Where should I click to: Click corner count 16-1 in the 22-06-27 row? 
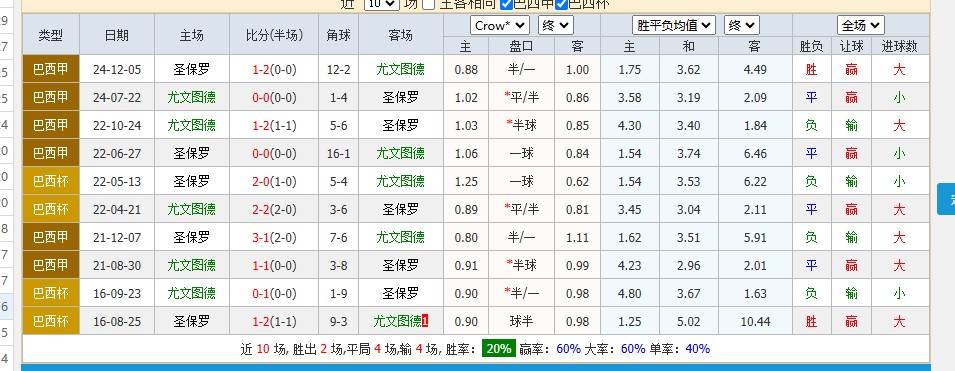click(x=339, y=154)
